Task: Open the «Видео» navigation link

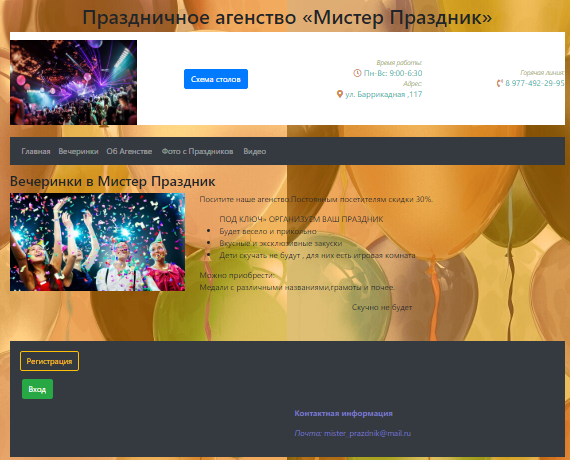Action: click(255, 151)
